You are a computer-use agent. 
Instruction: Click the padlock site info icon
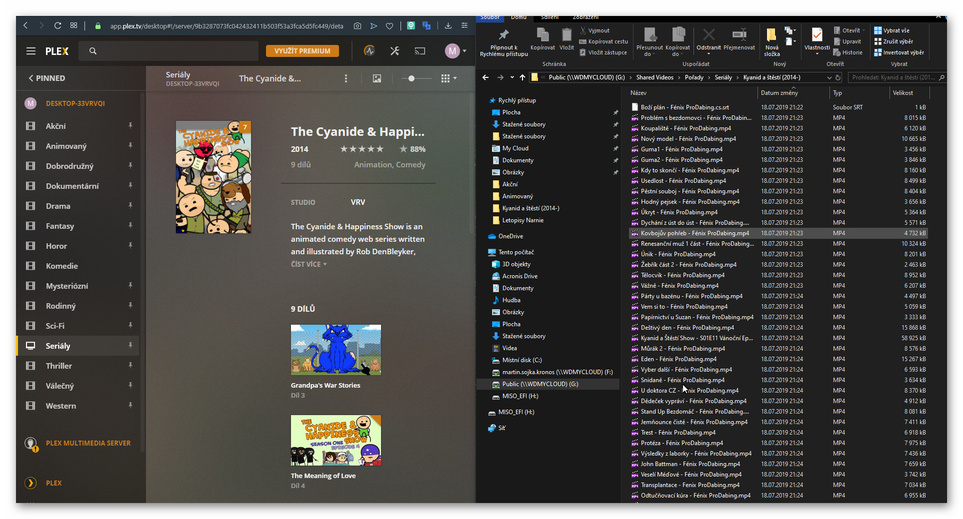tap(97, 26)
